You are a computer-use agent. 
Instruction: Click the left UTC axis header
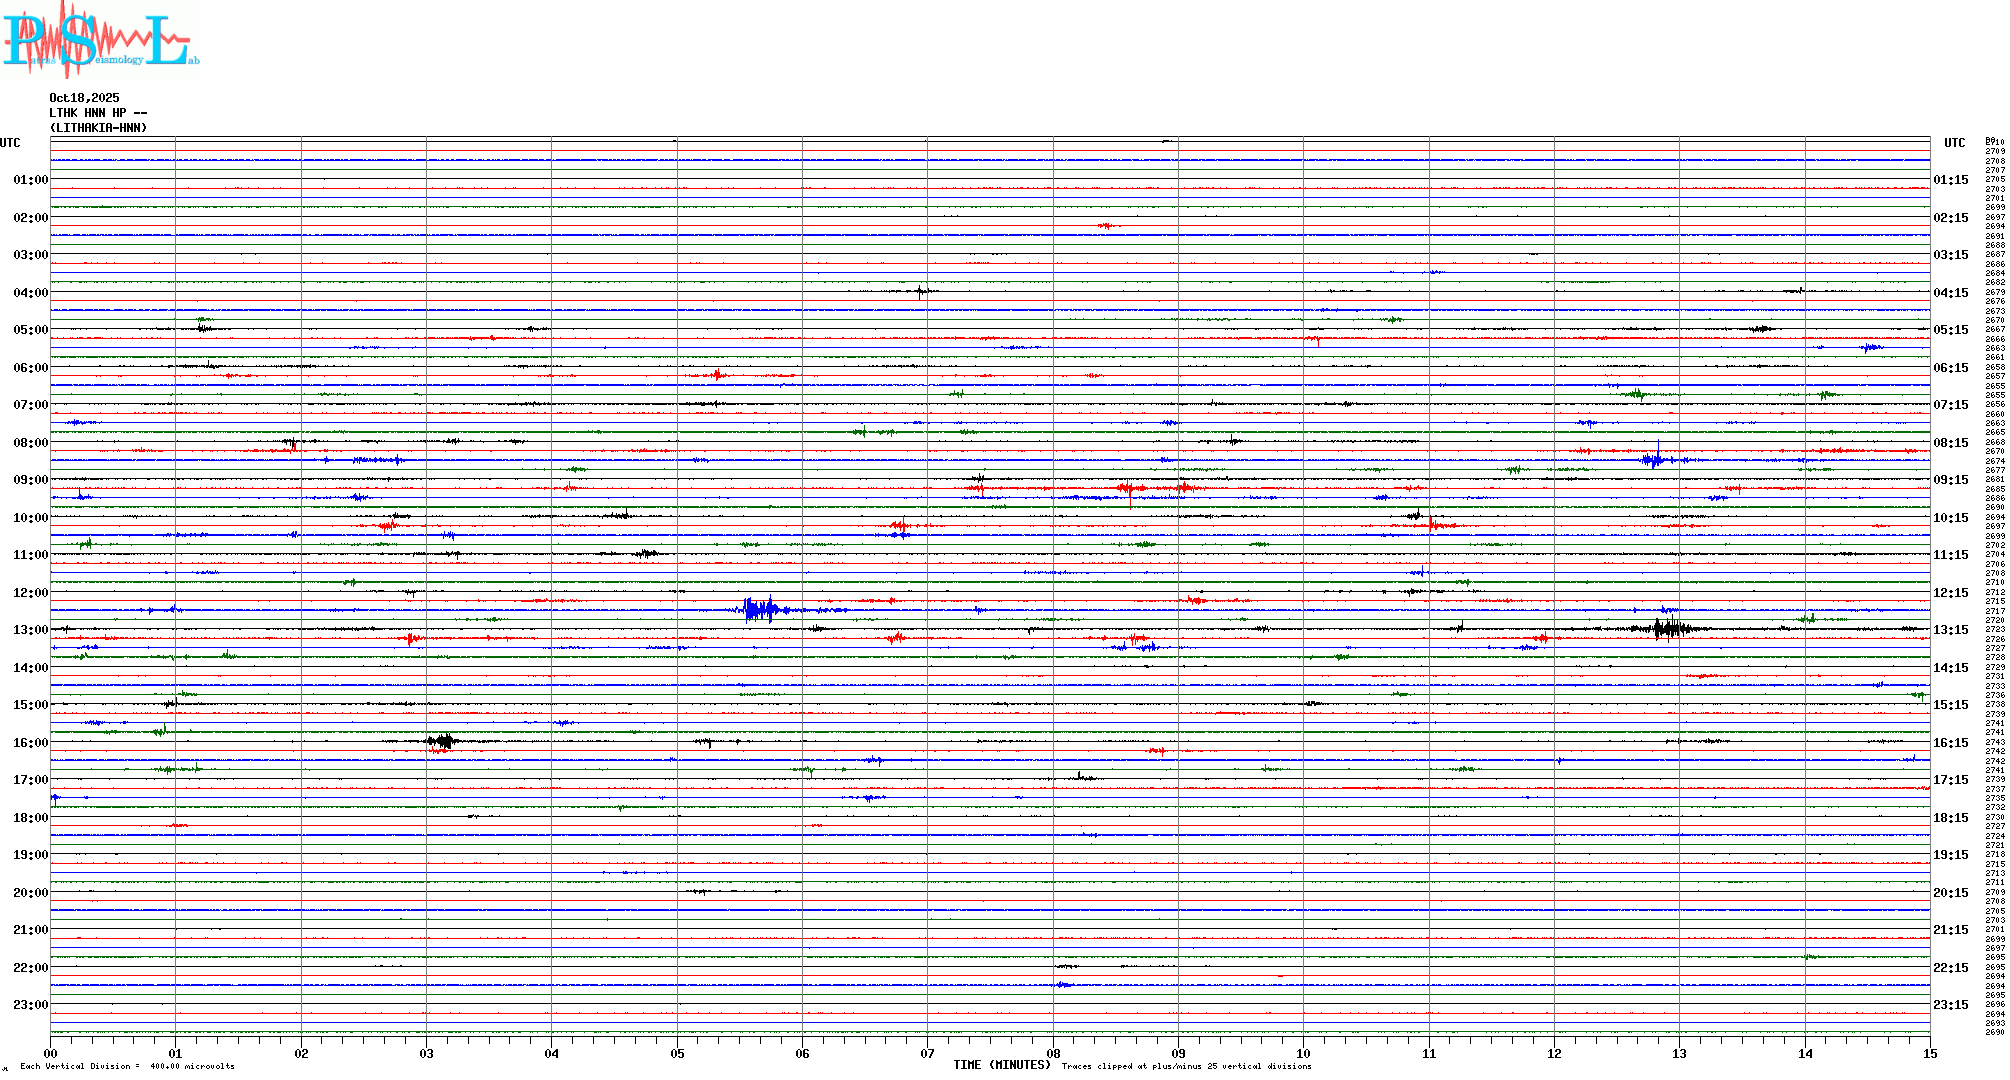tap(10, 143)
